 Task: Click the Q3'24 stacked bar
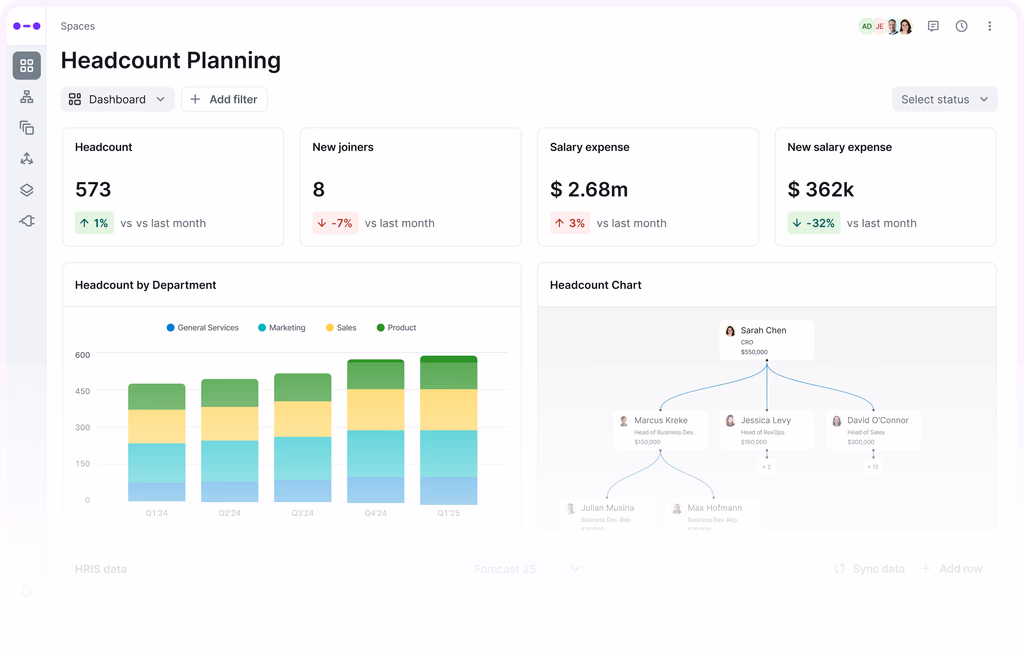pos(302,438)
